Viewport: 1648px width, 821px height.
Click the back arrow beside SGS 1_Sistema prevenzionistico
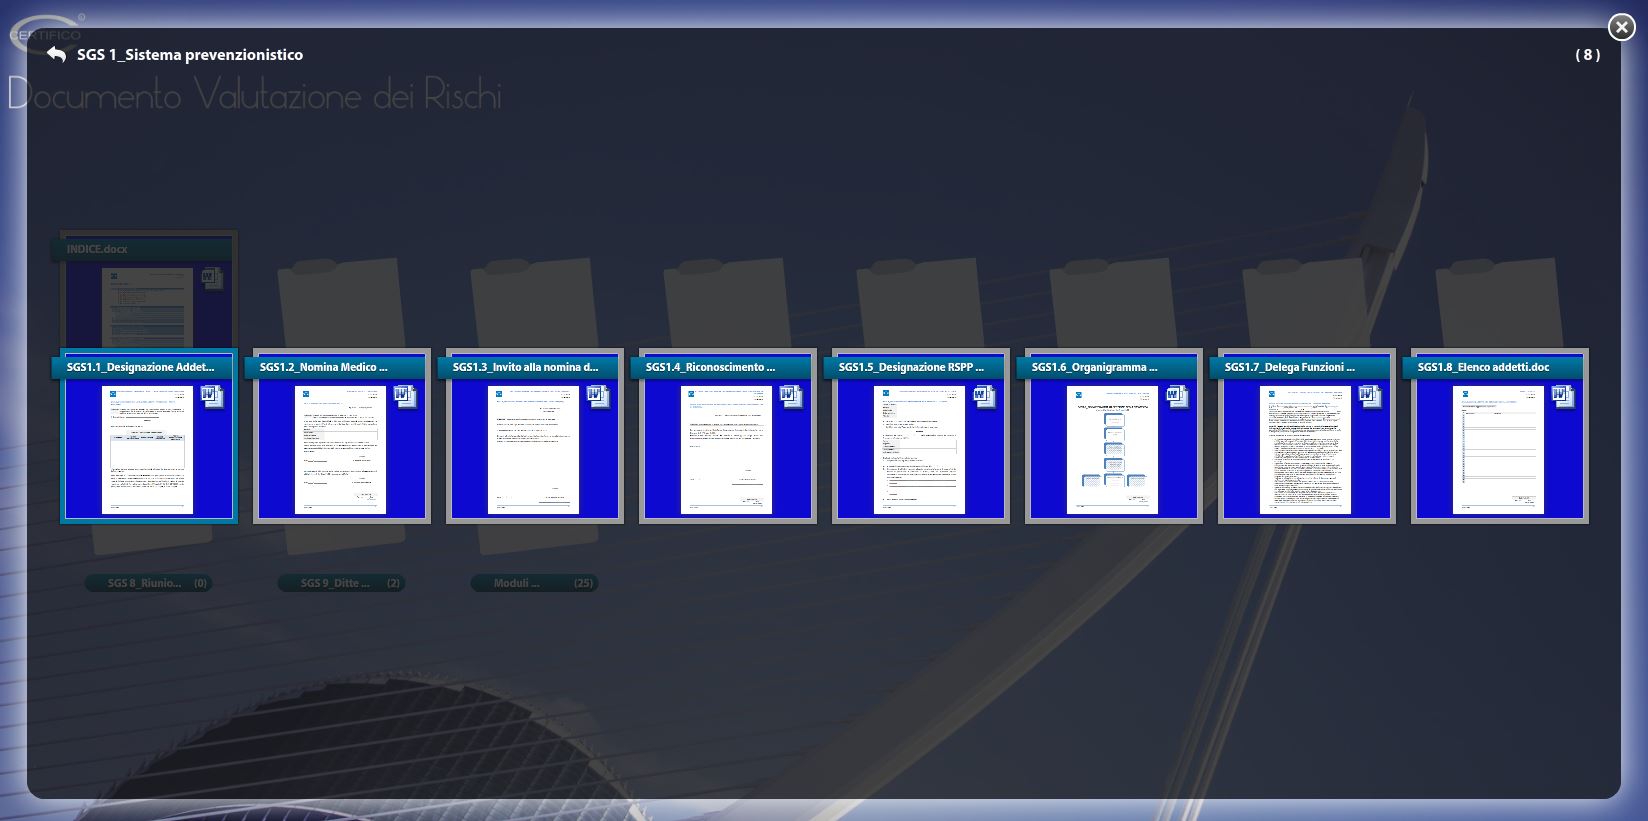57,54
